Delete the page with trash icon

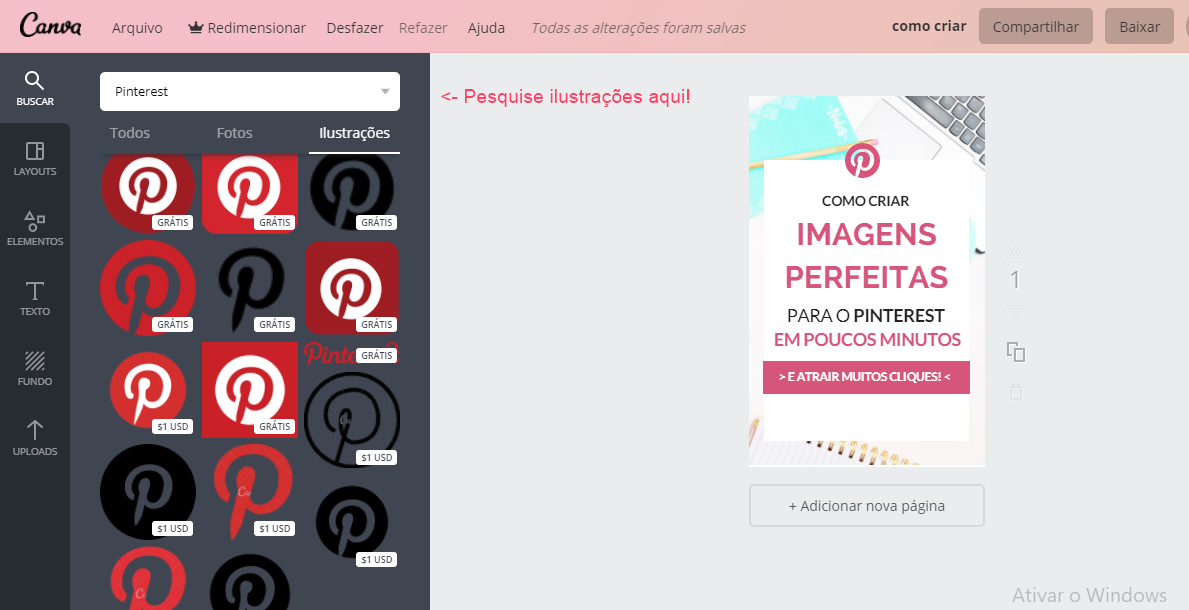(1016, 391)
